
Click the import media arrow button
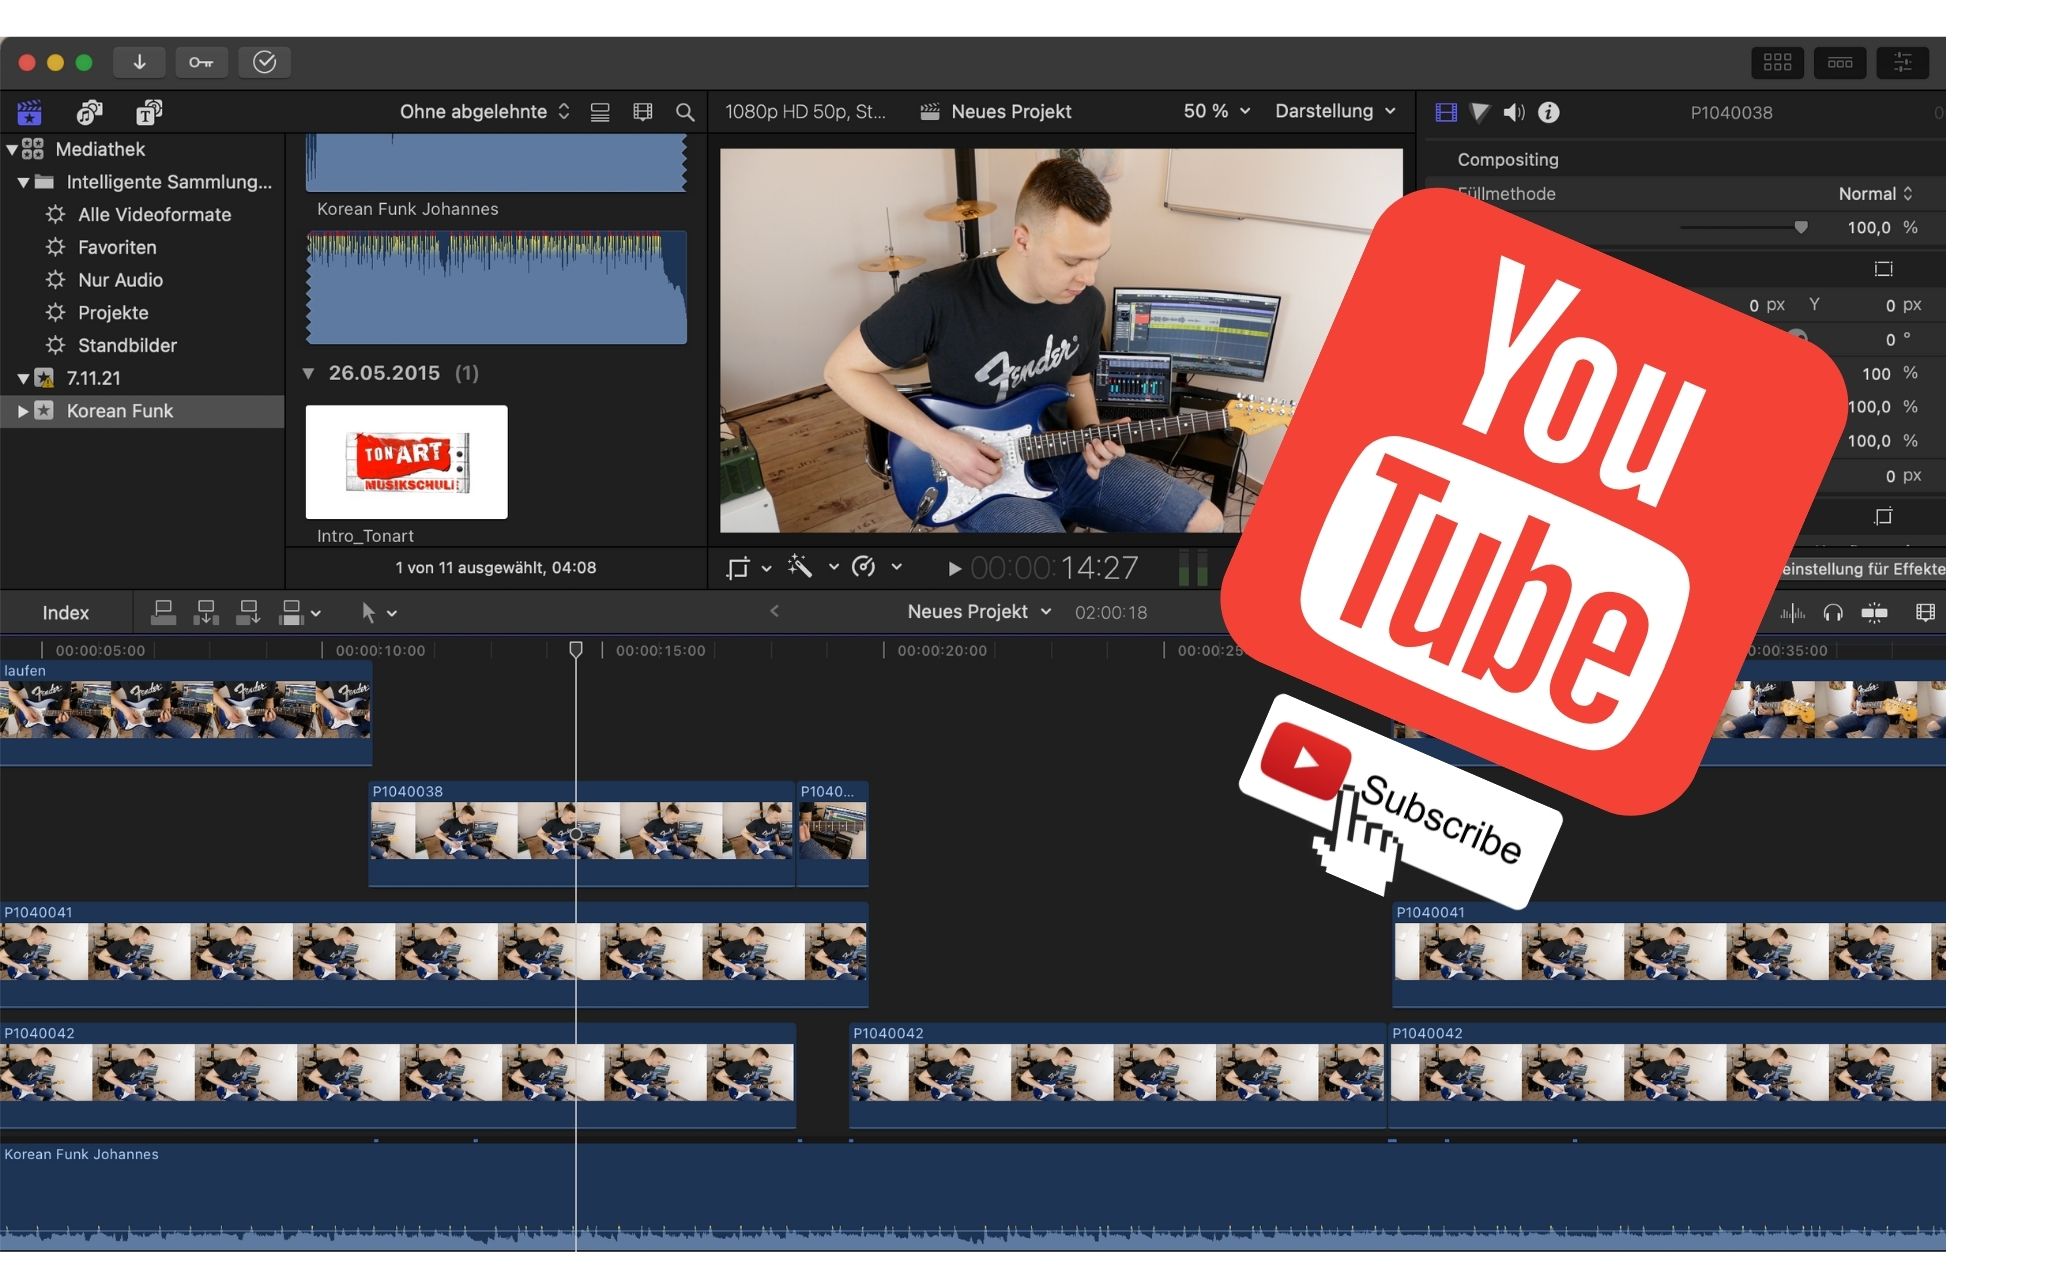pyautogui.click(x=139, y=62)
